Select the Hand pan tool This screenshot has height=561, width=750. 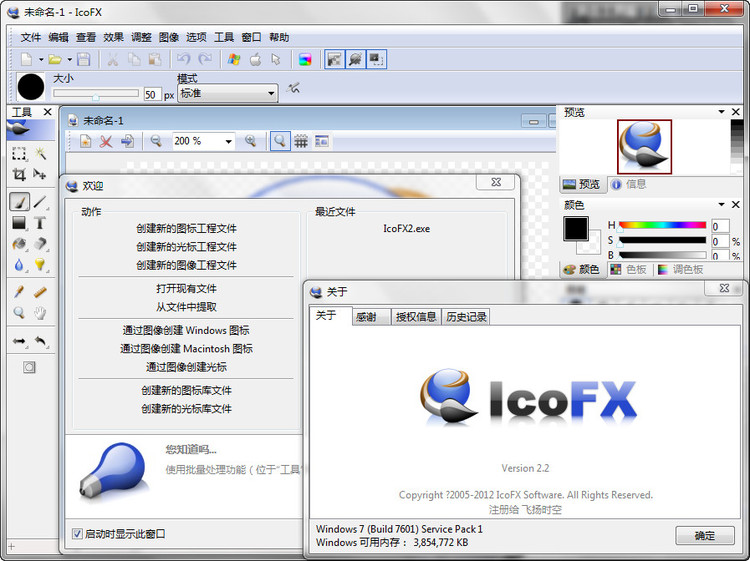[41, 313]
